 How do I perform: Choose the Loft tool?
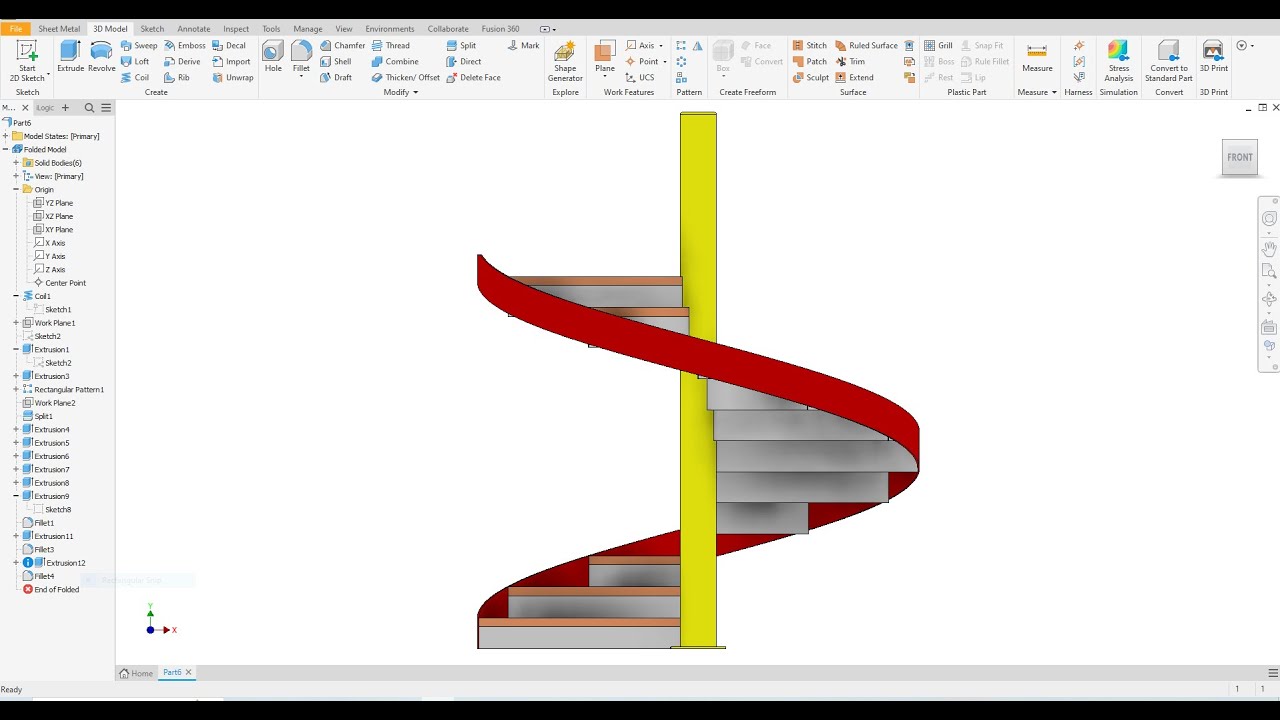click(135, 61)
